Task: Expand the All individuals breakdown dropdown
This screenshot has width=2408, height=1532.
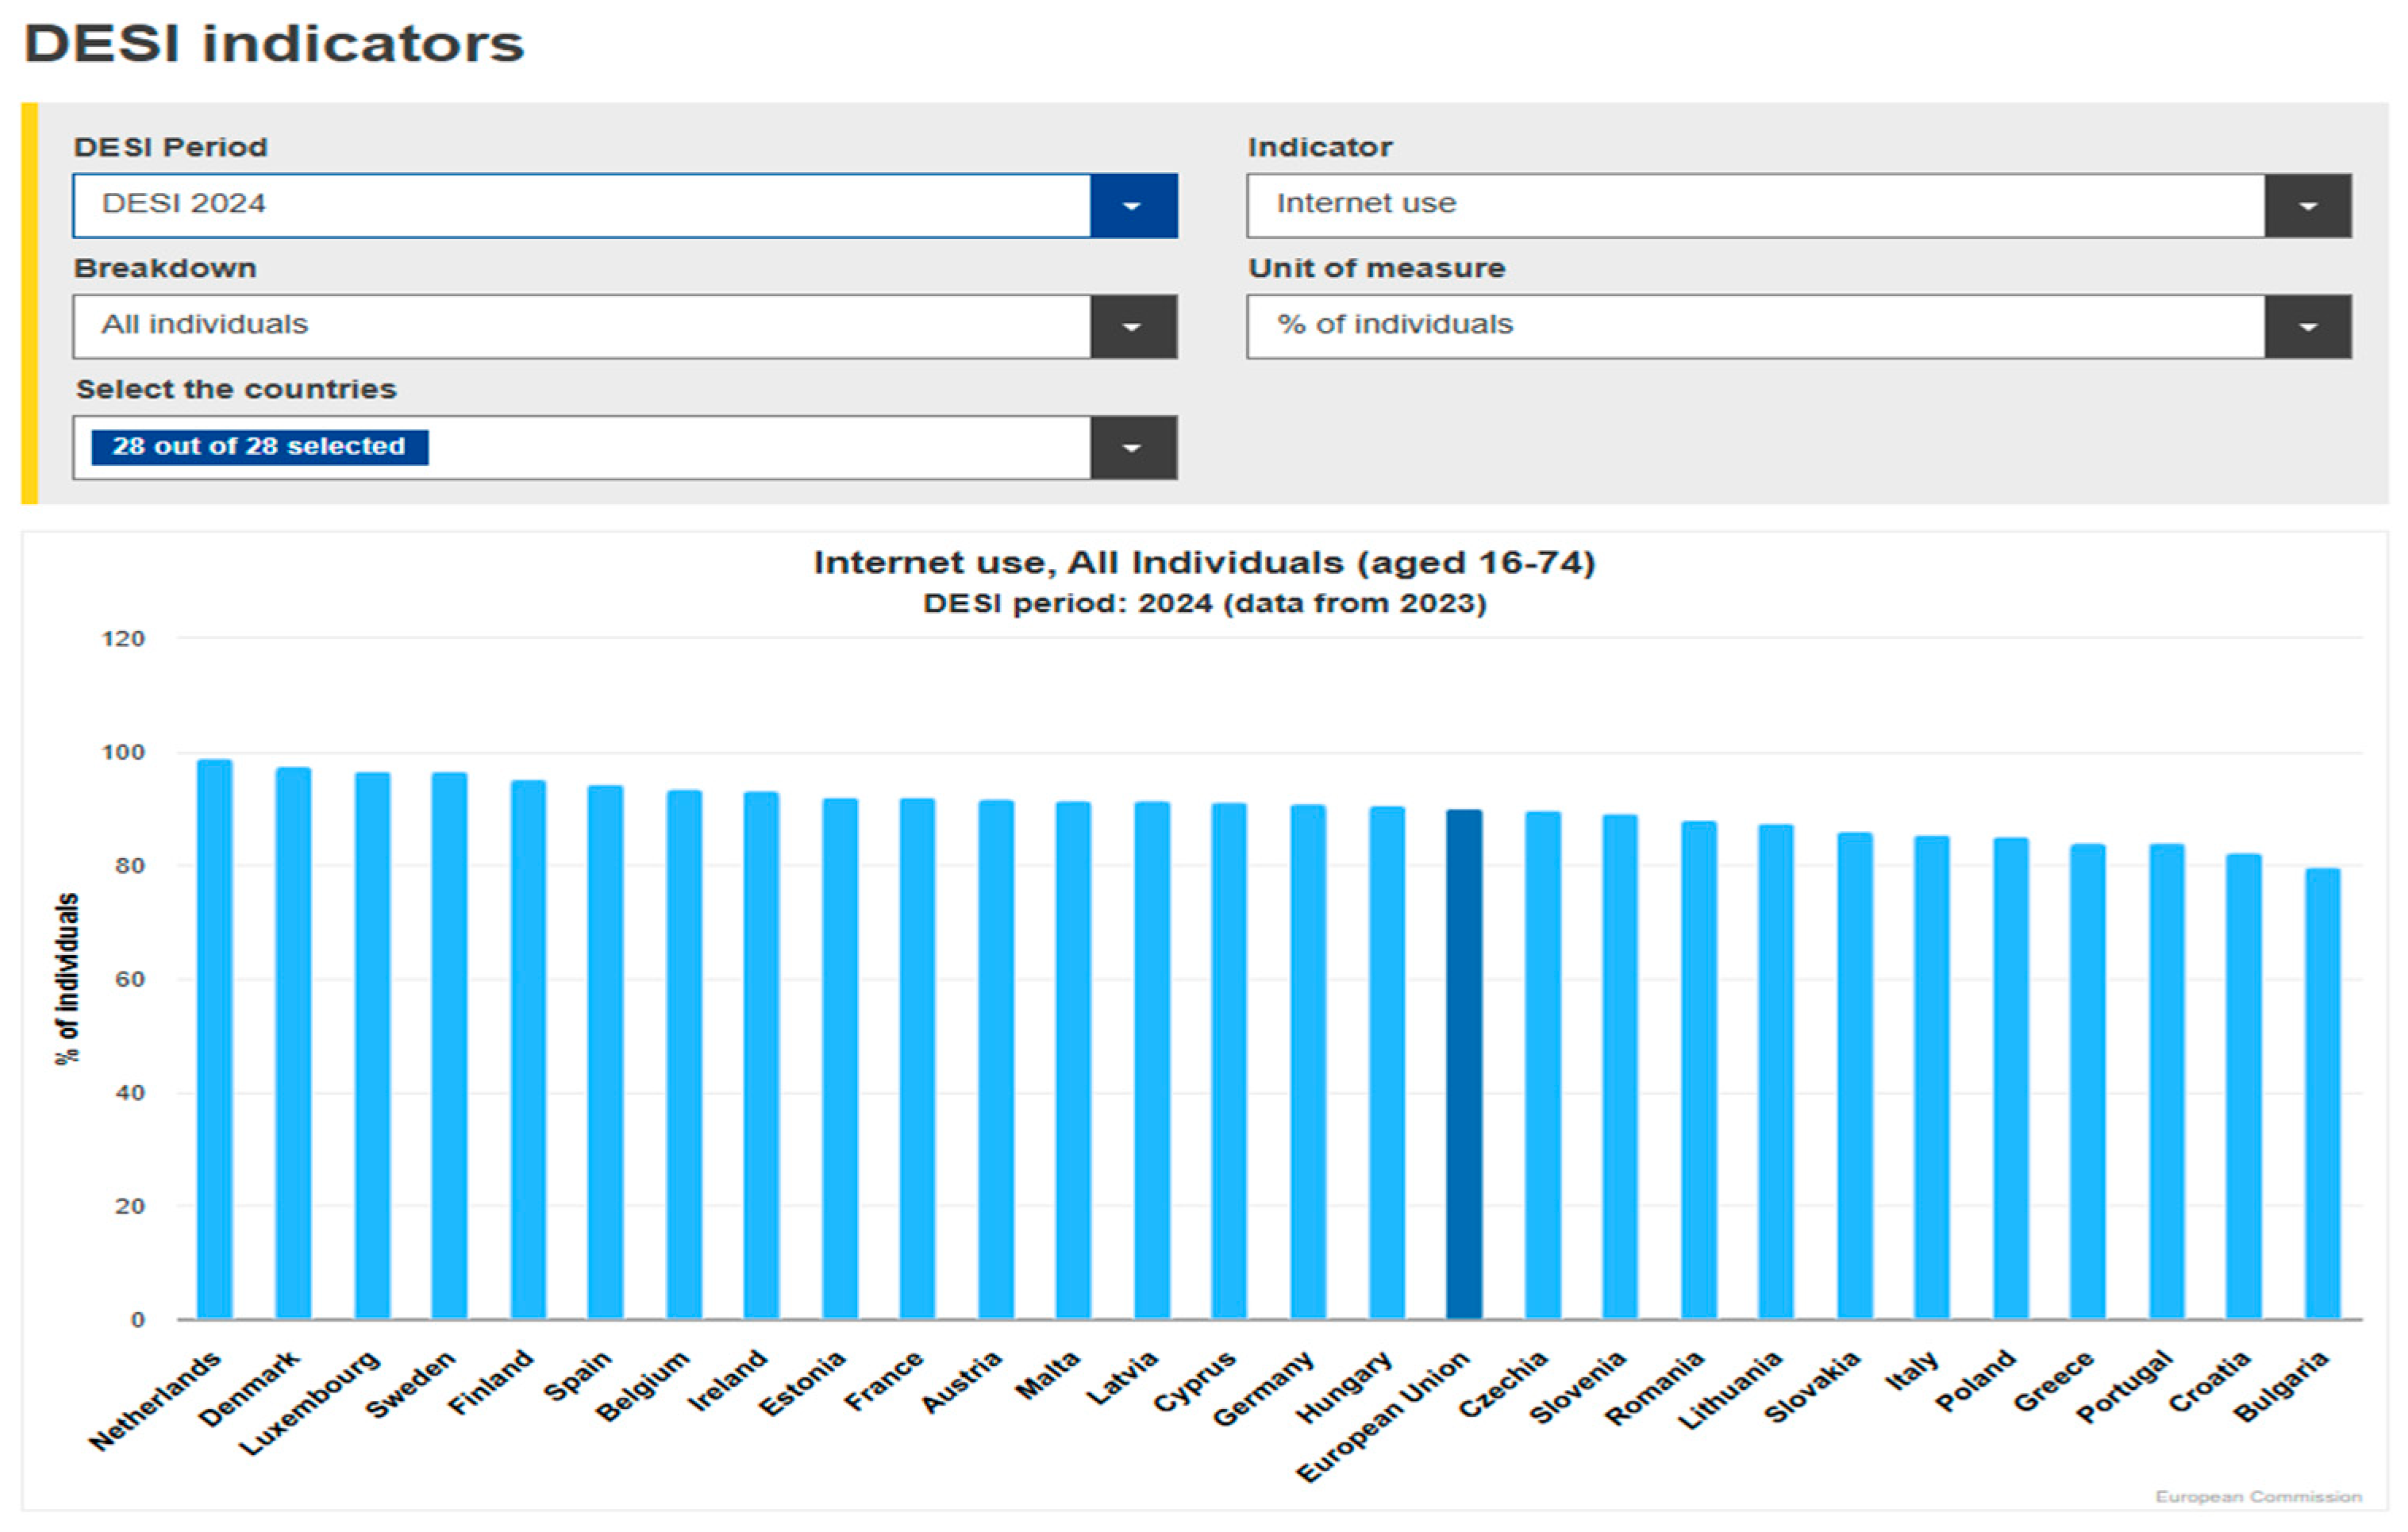Action: [x=580, y=327]
